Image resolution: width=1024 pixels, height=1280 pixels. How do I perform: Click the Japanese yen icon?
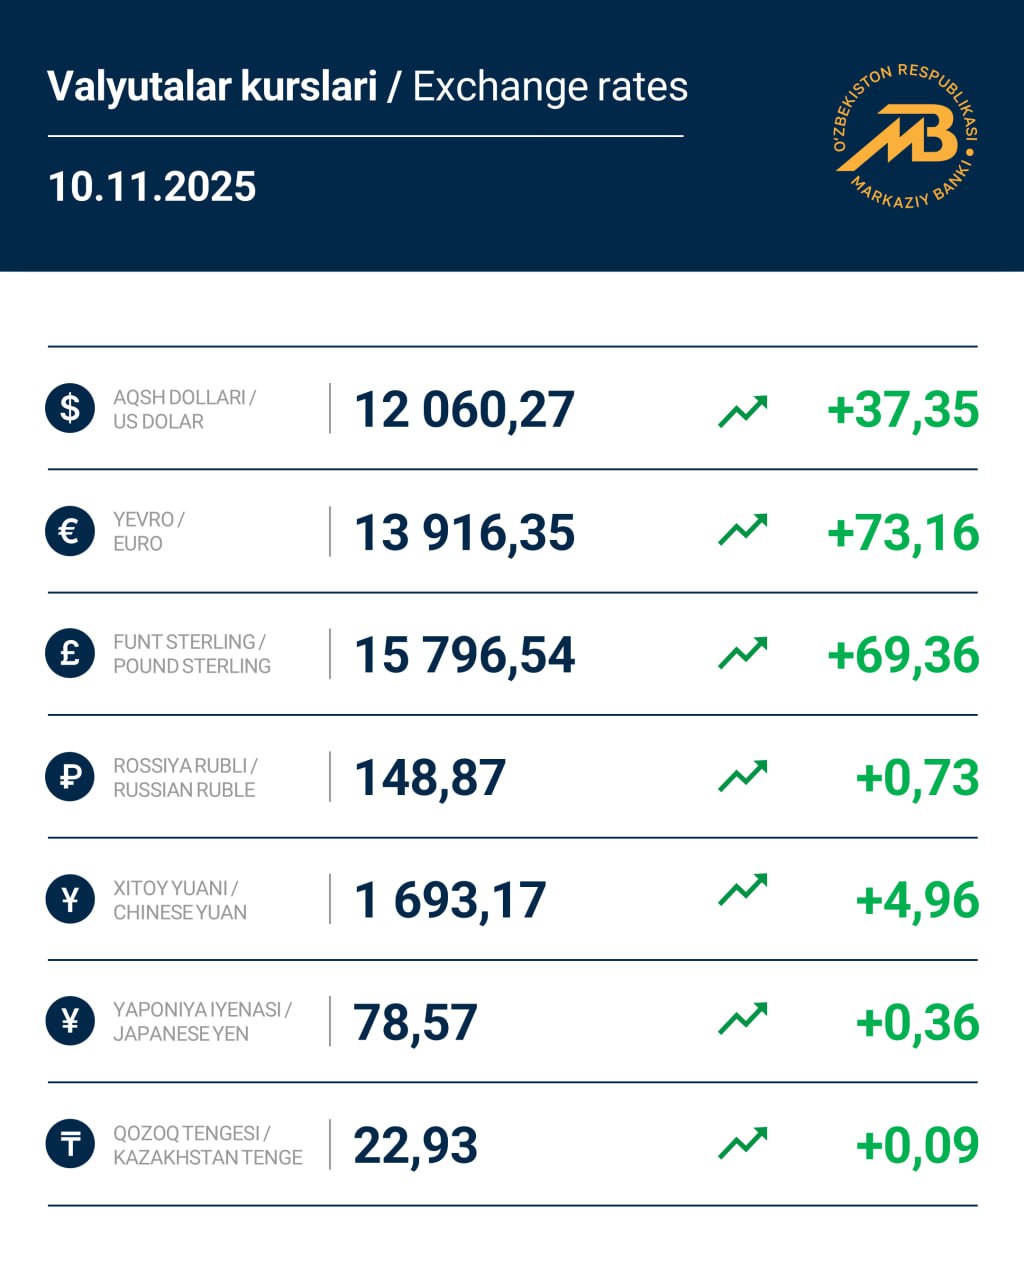[x=70, y=1022]
